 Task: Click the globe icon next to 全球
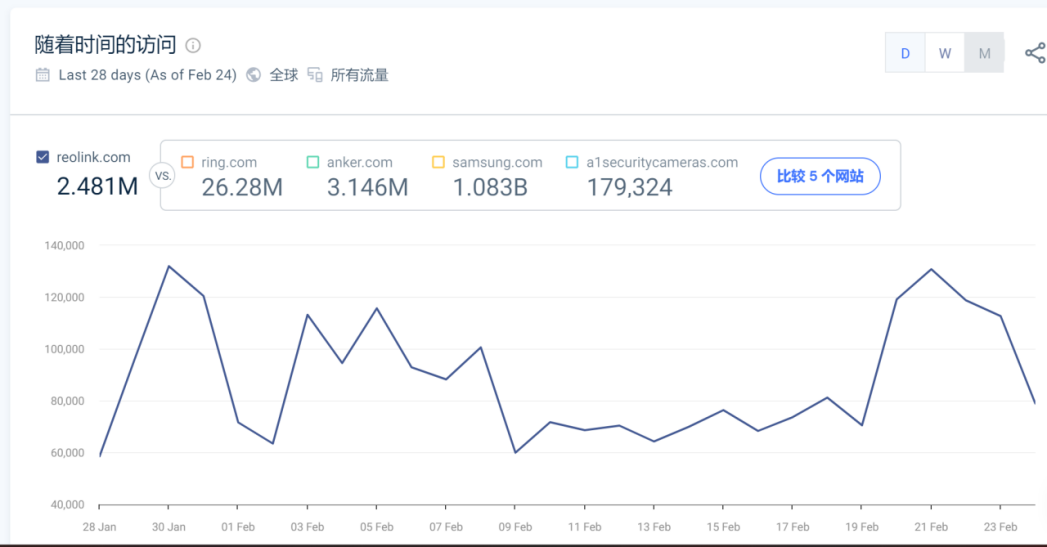tap(254, 75)
